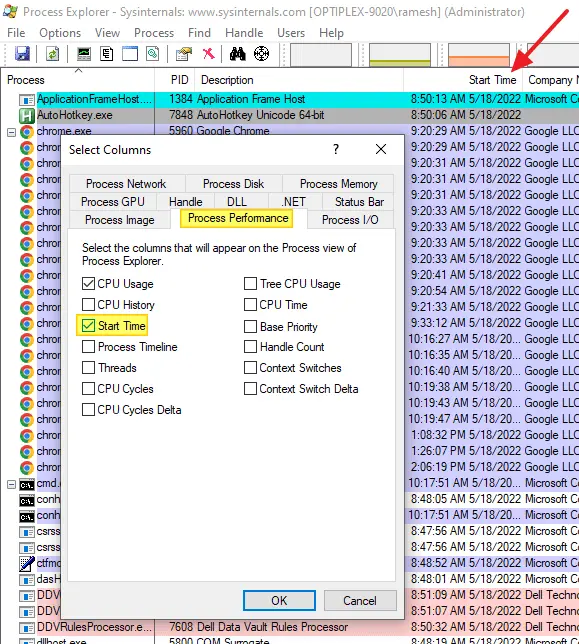579x644 pixels.
Task: Open the File menu
Action: pyautogui.click(x=16, y=33)
